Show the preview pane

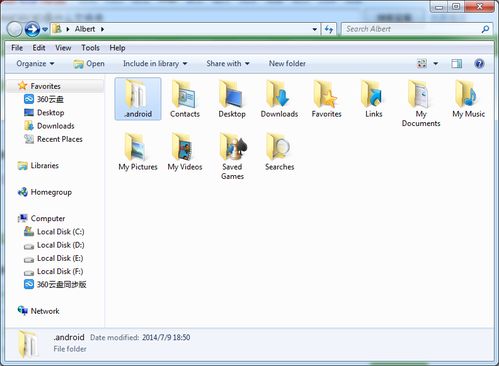click(456, 64)
